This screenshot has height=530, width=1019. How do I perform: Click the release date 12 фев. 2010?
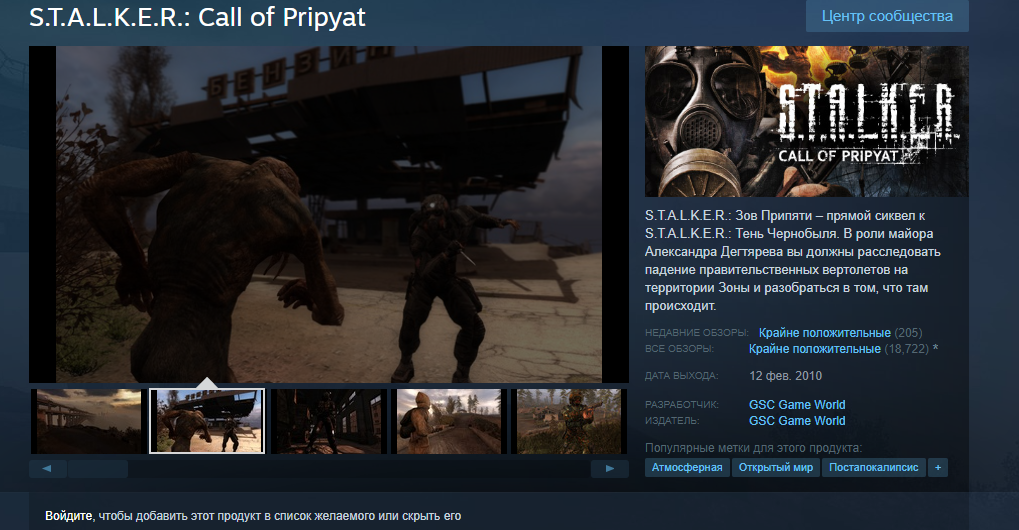point(785,376)
